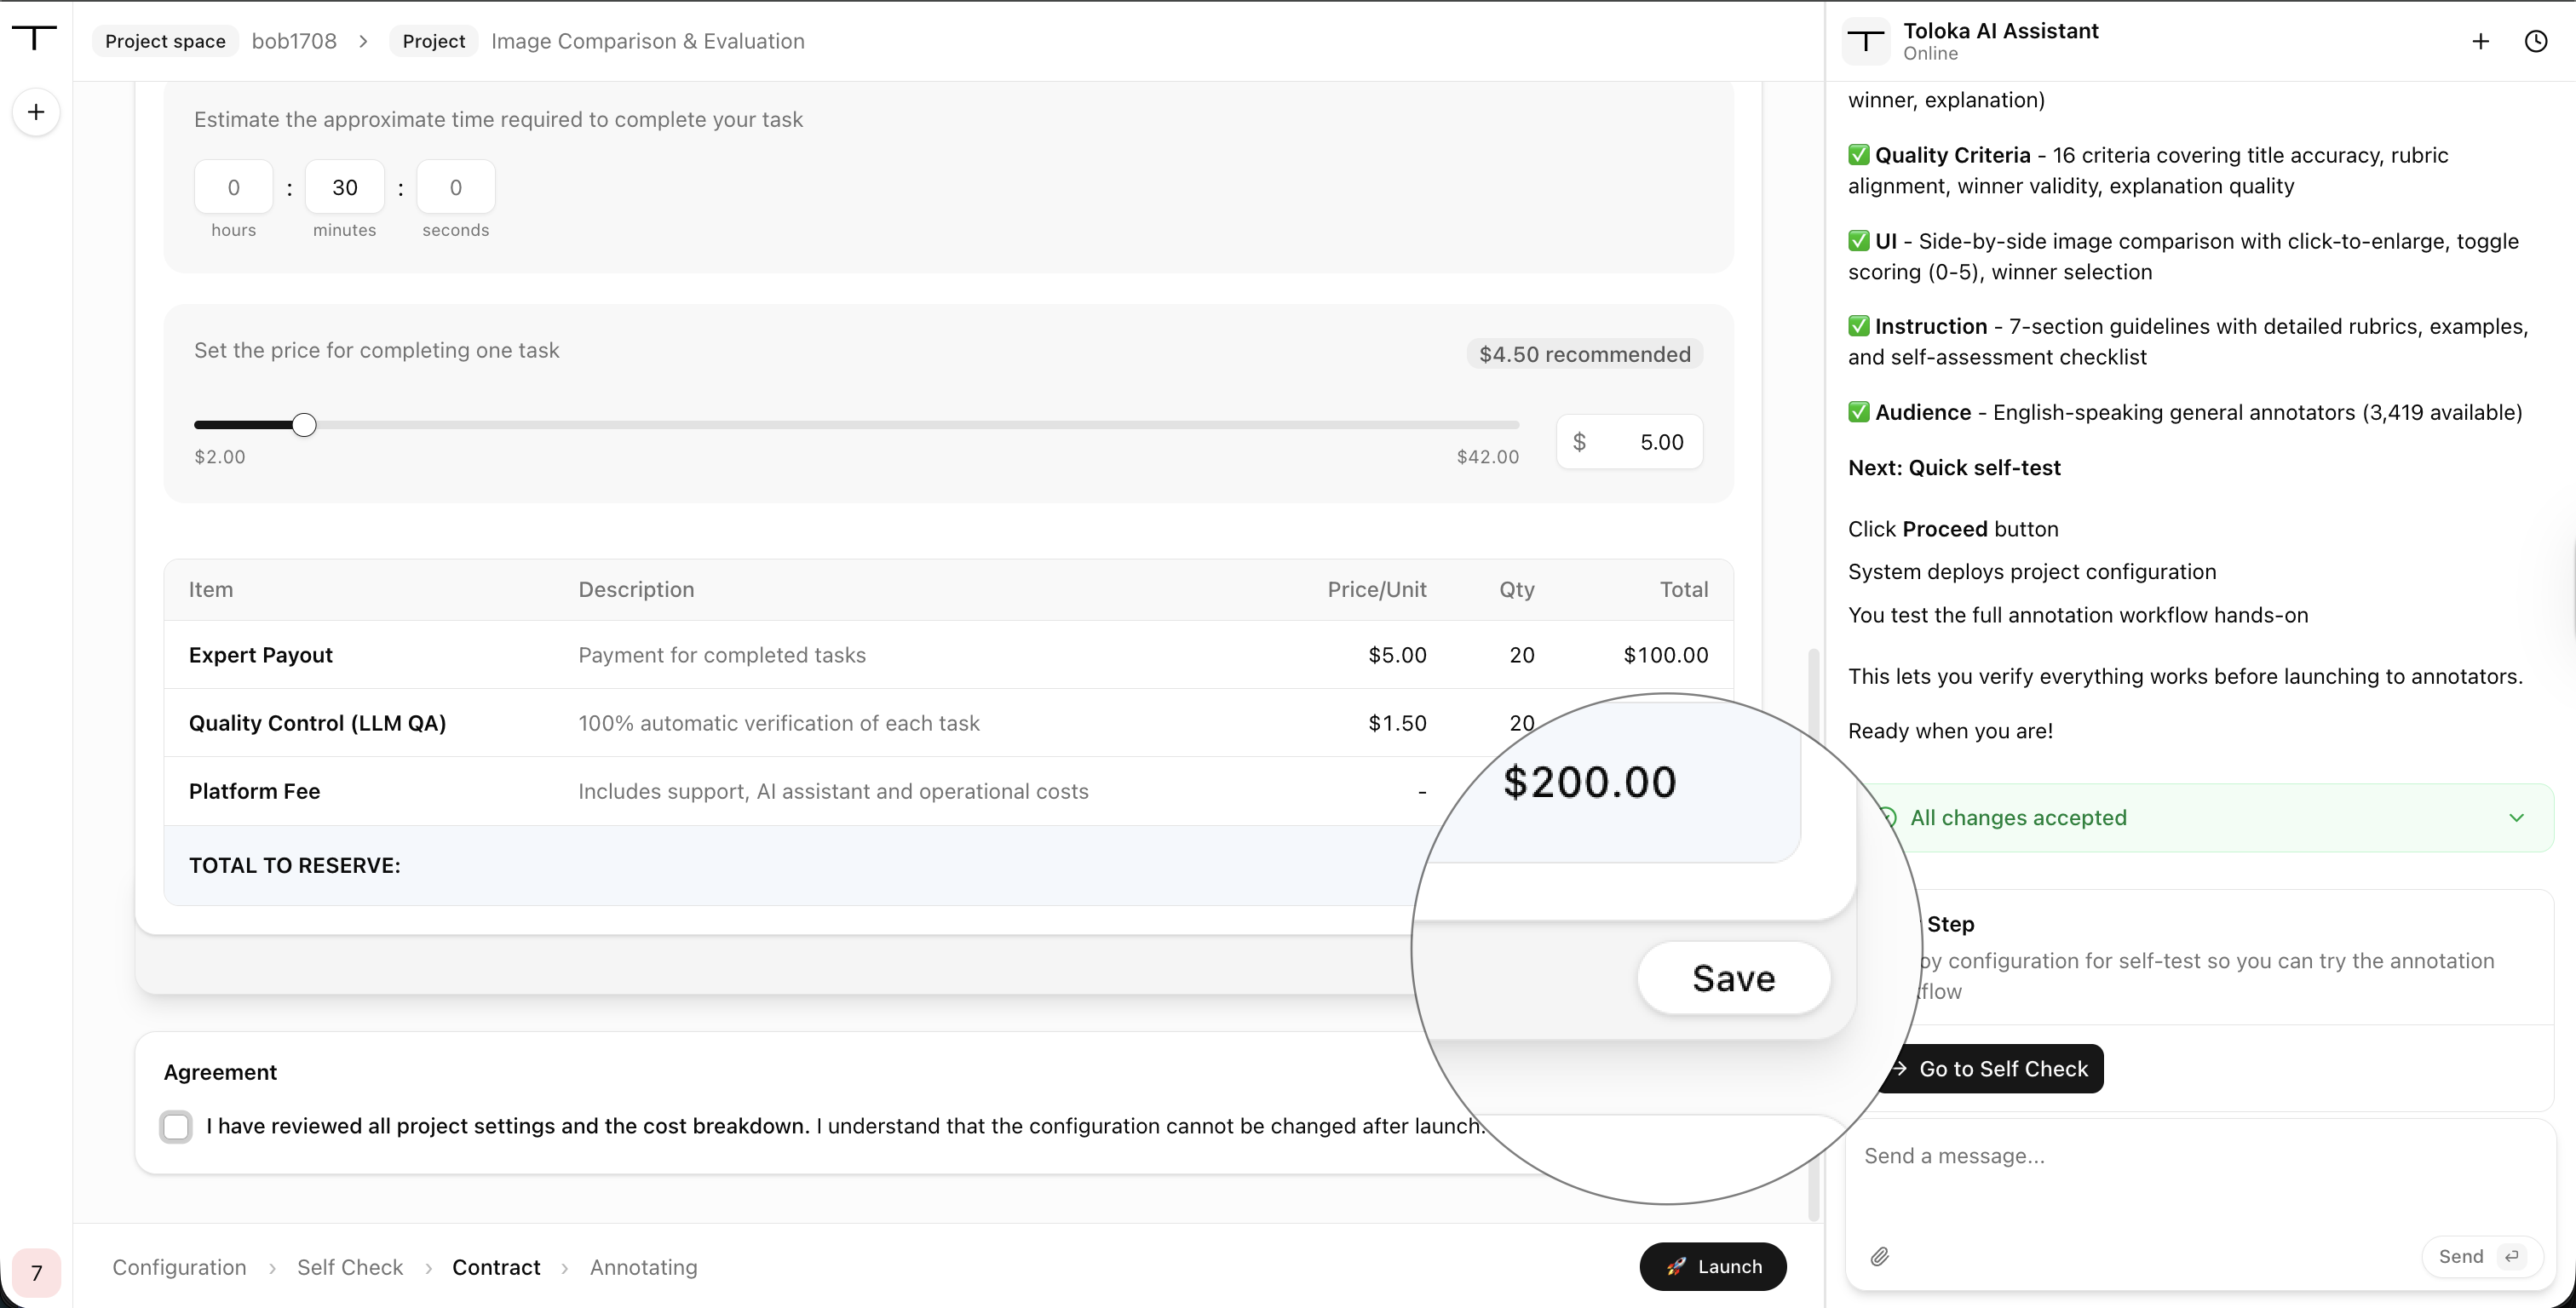
Task: Open the Configuration step tab
Action: pyautogui.click(x=179, y=1267)
